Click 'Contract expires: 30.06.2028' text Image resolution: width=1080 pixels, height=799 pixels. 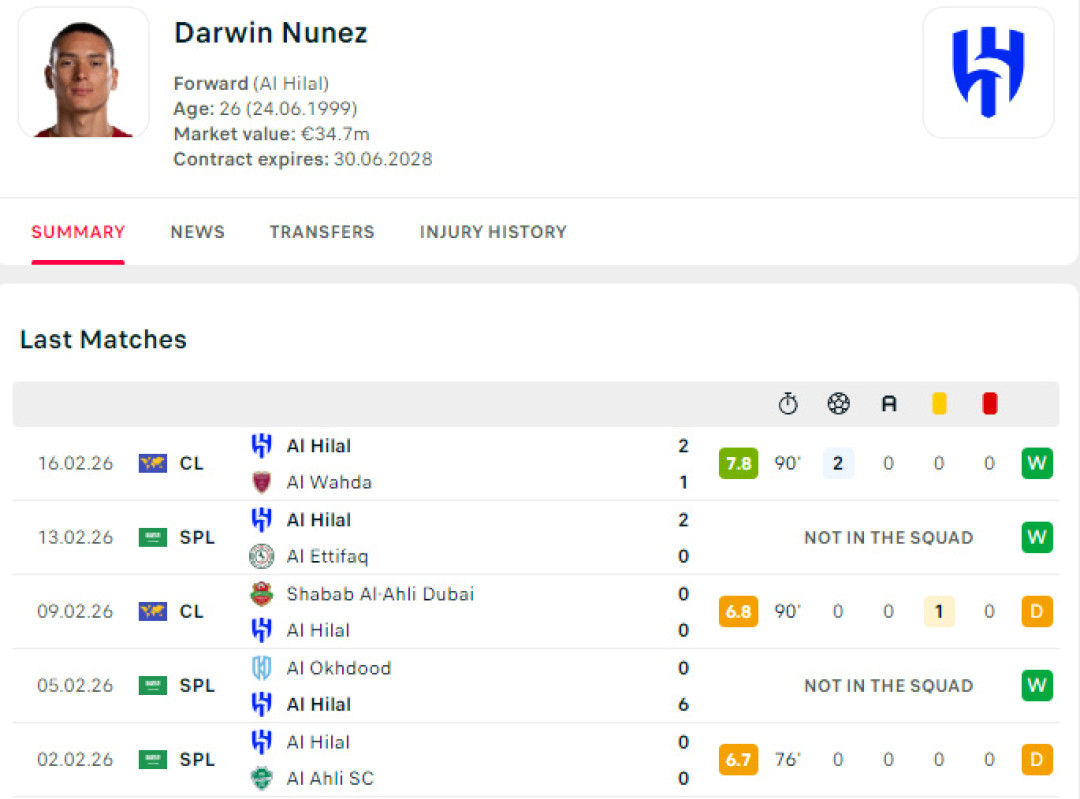(303, 159)
